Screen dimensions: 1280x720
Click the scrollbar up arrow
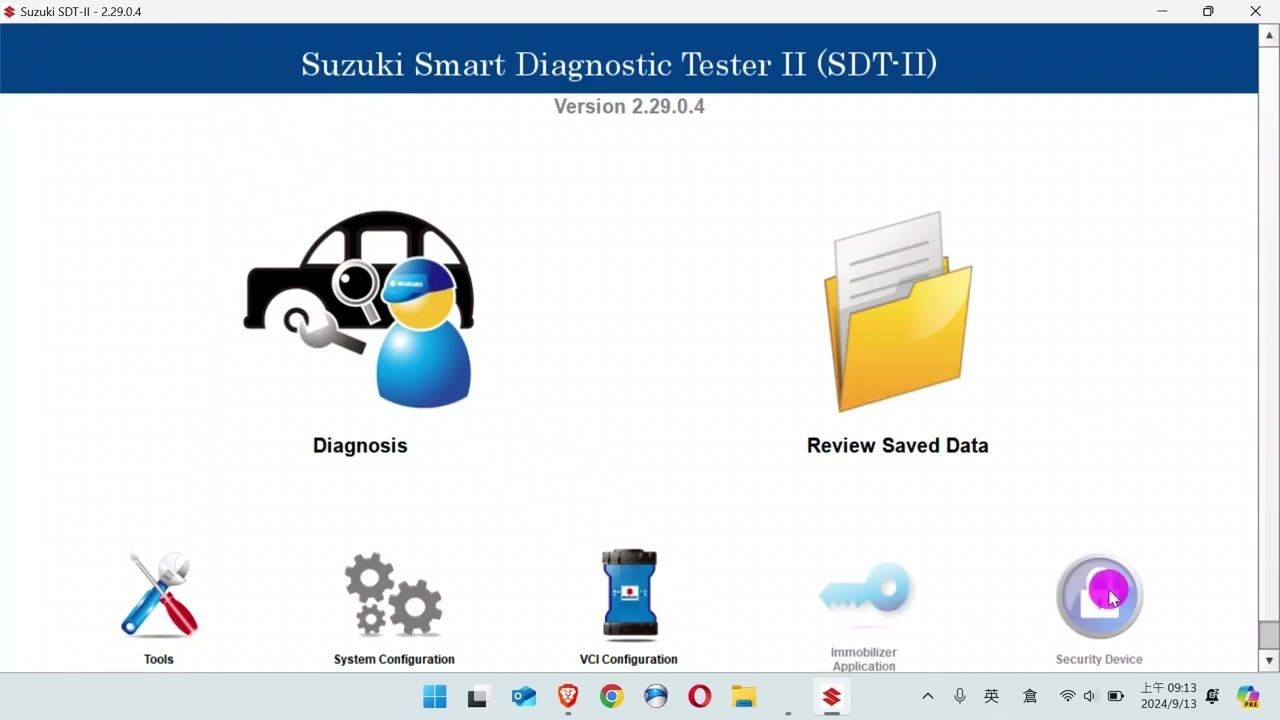1269,35
